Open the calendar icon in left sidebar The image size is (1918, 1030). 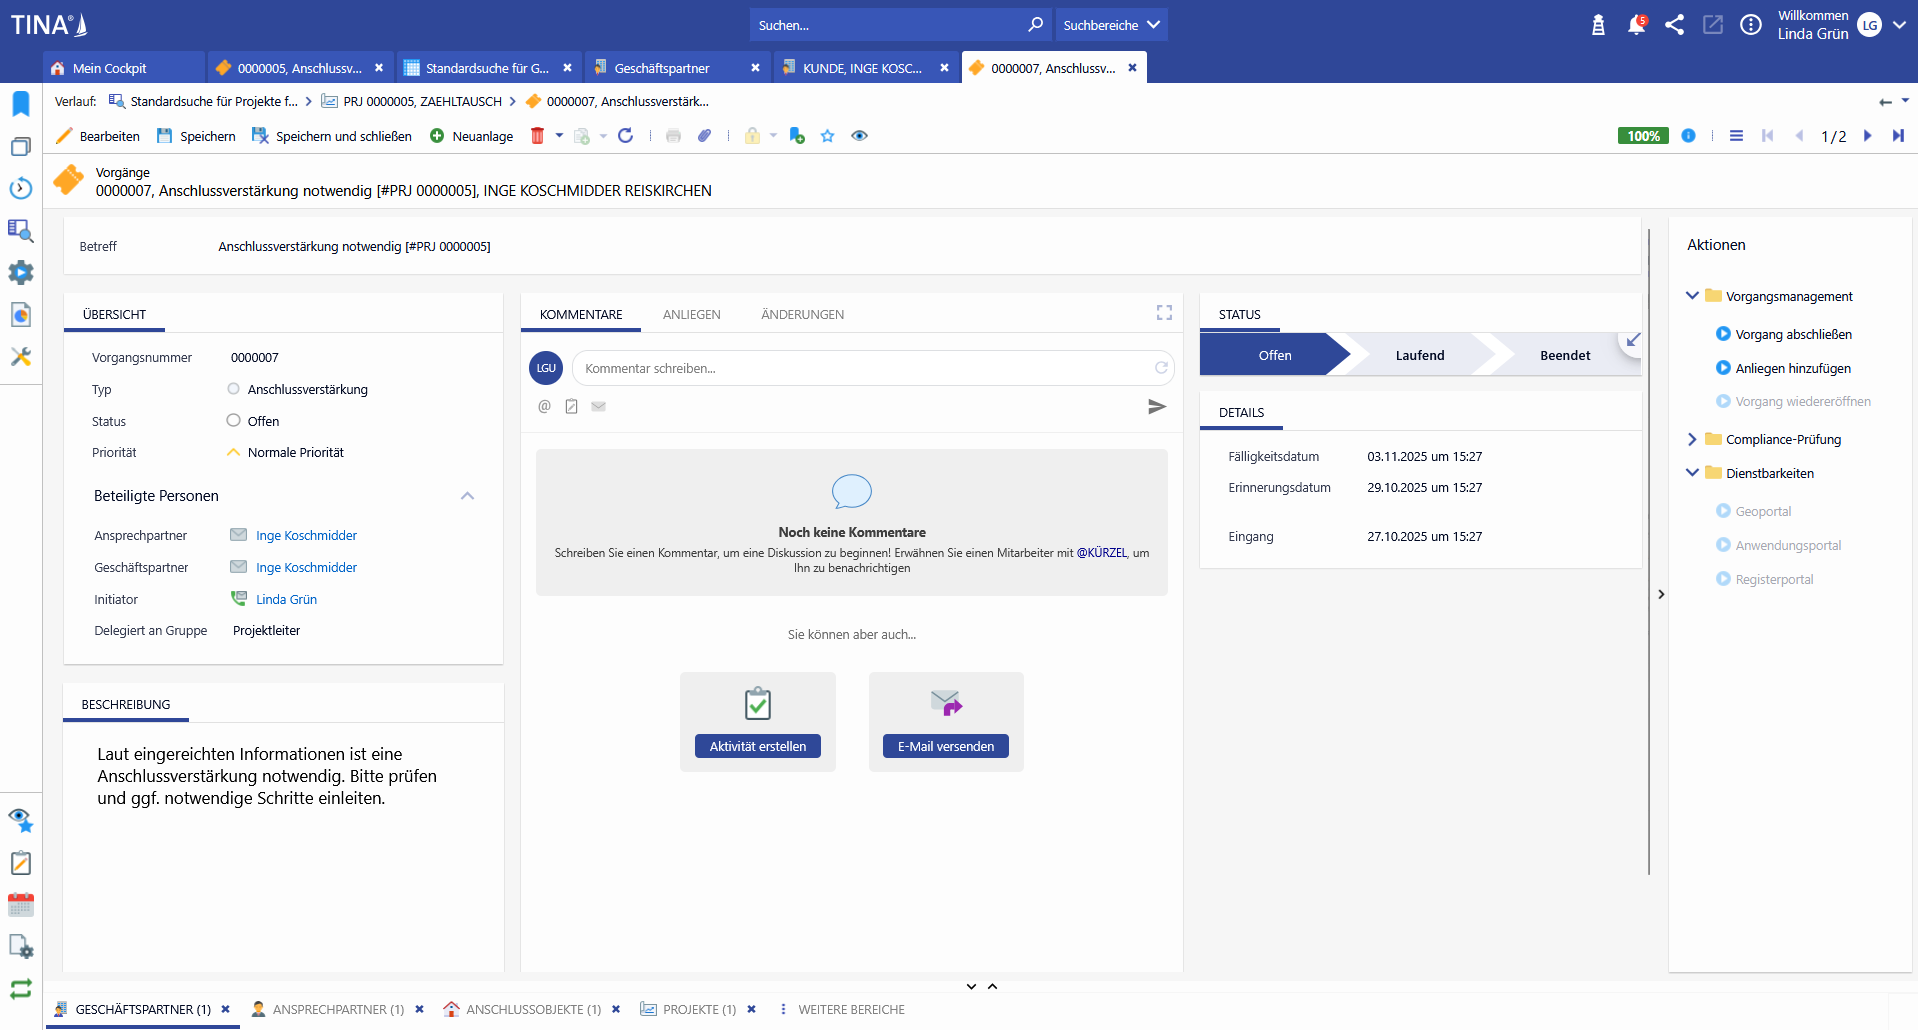(21, 905)
